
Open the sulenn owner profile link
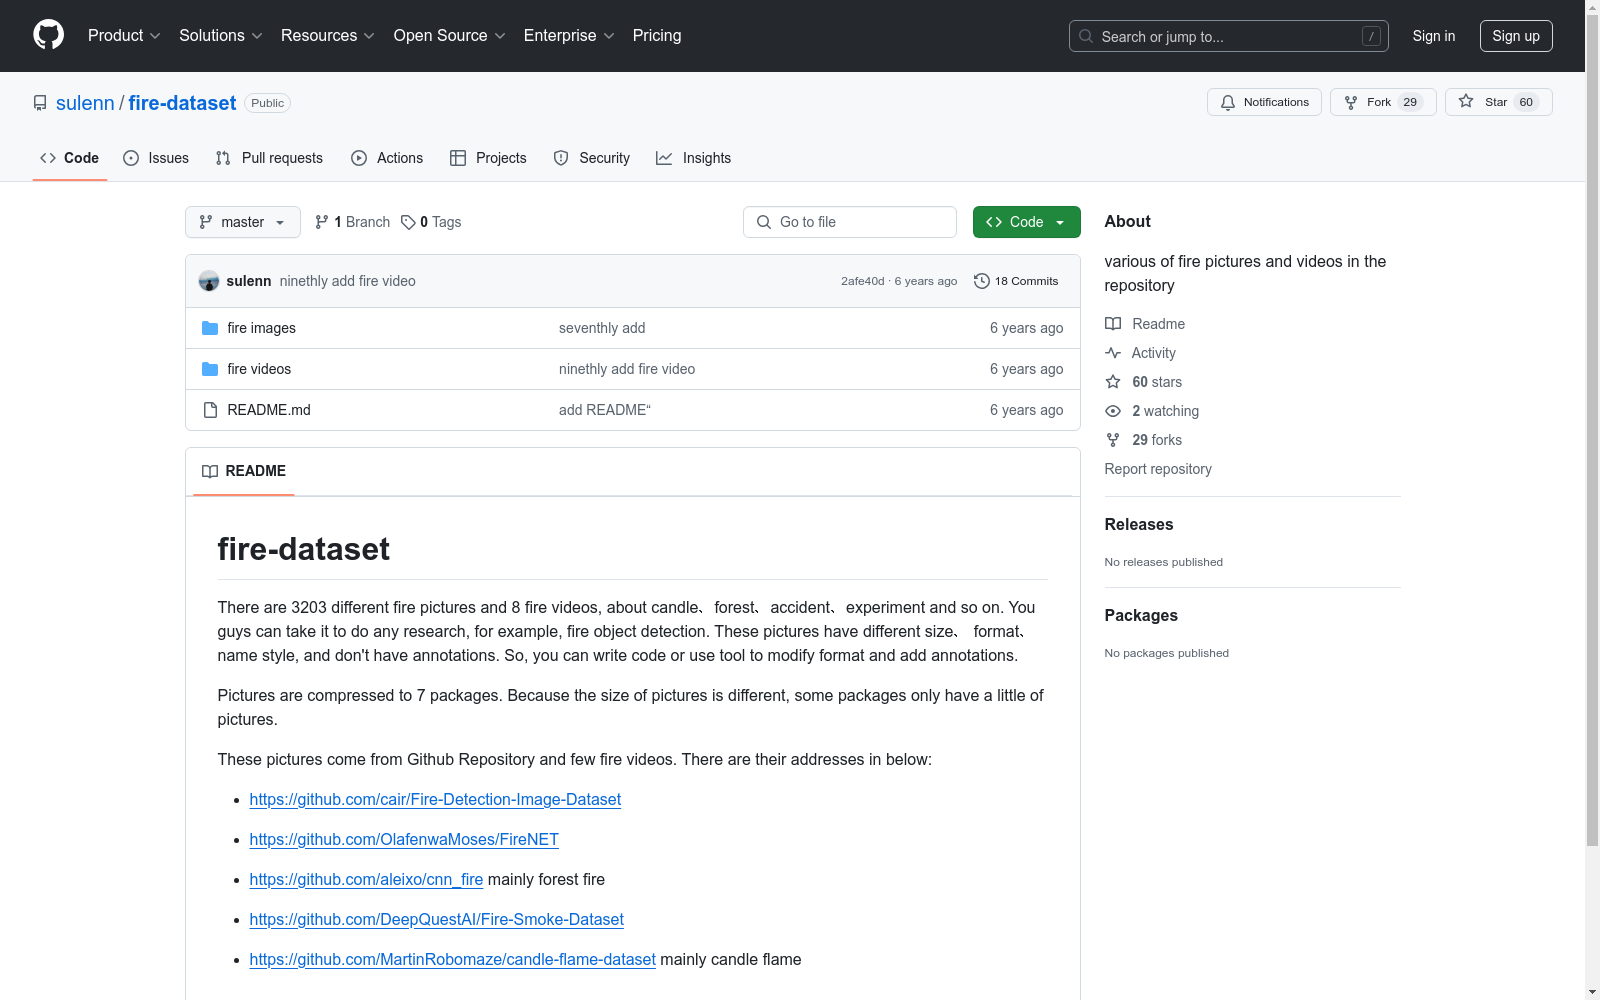coord(85,103)
